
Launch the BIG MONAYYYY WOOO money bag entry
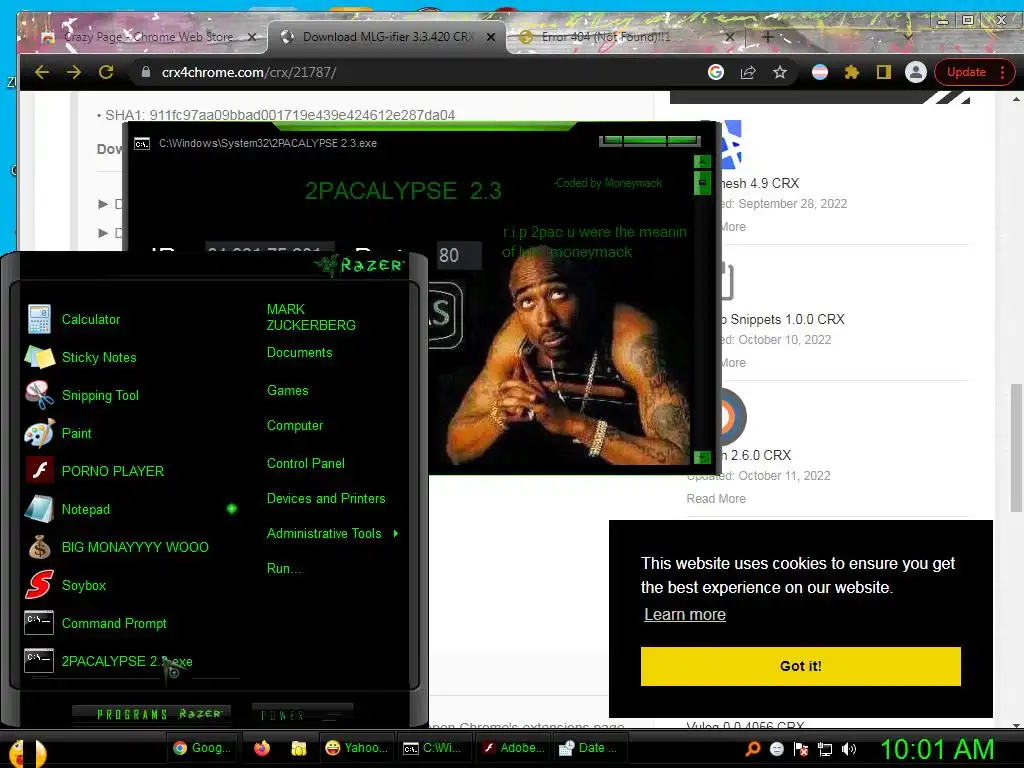click(x=117, y=547)
